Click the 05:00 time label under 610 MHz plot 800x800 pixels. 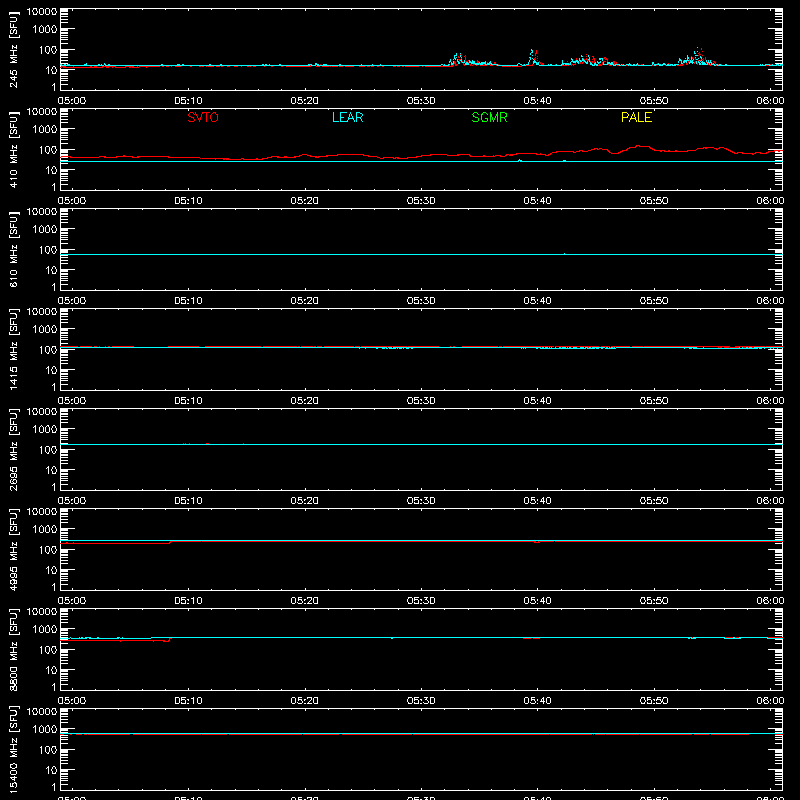pos(72,301)
